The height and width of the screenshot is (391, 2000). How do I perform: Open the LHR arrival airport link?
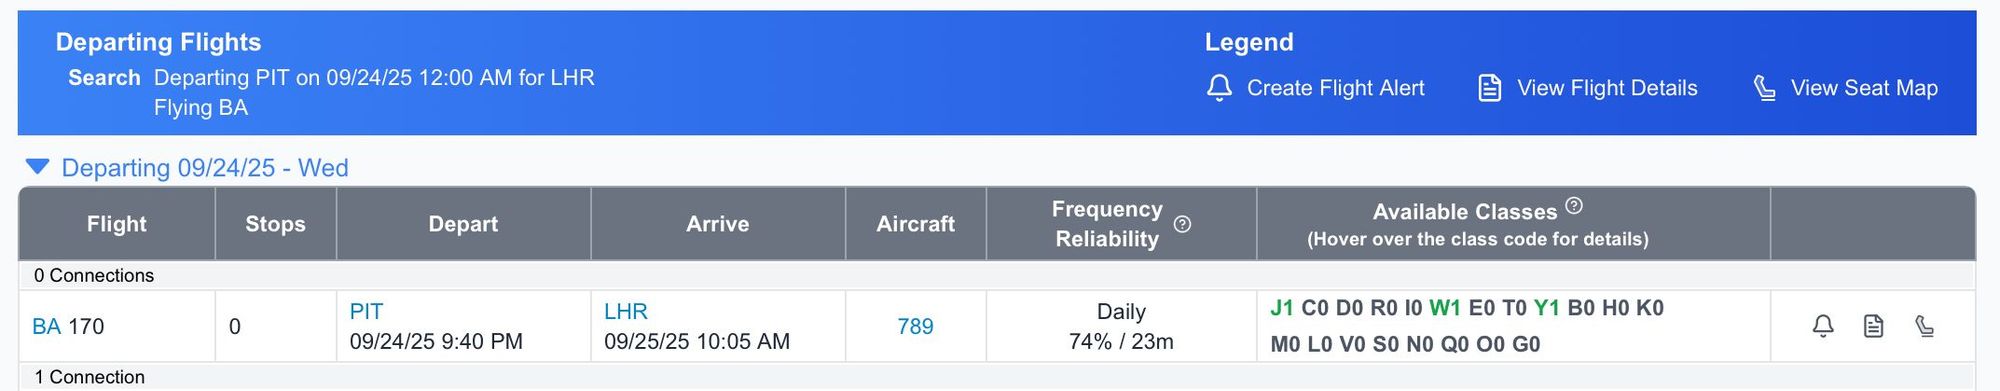click(x=626, y=311)
